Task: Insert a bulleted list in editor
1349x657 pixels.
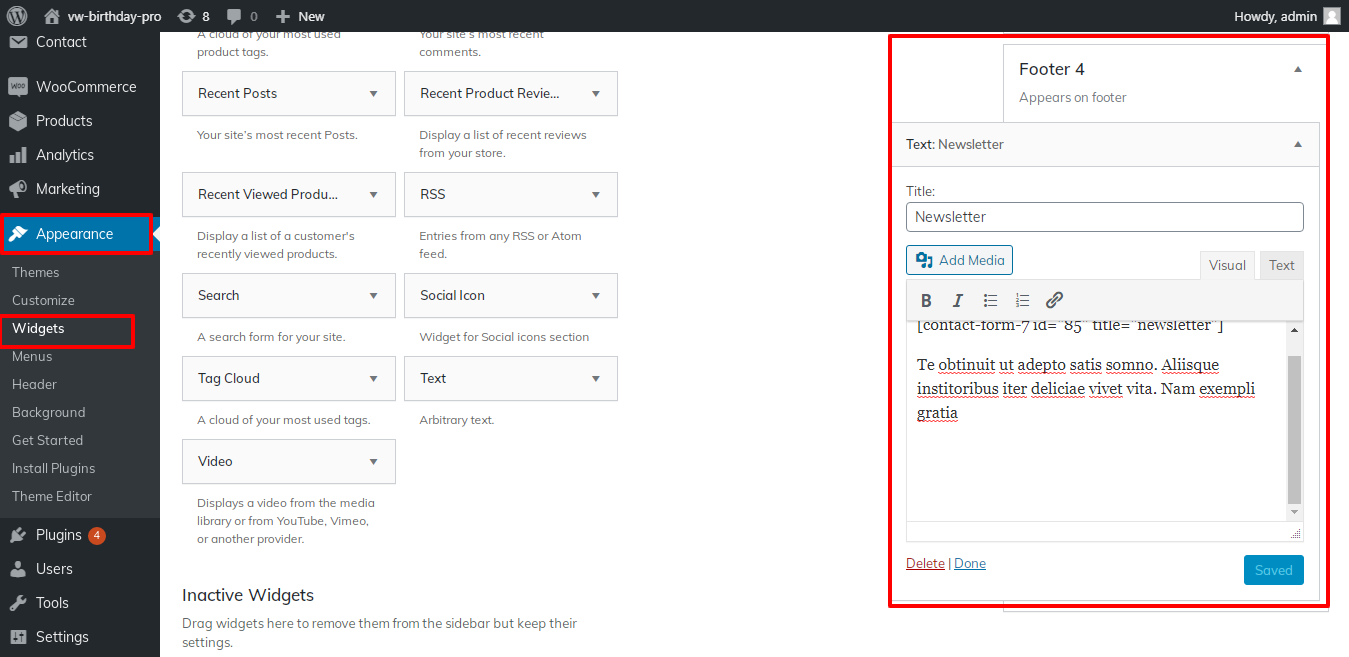Action: [990, 300]
